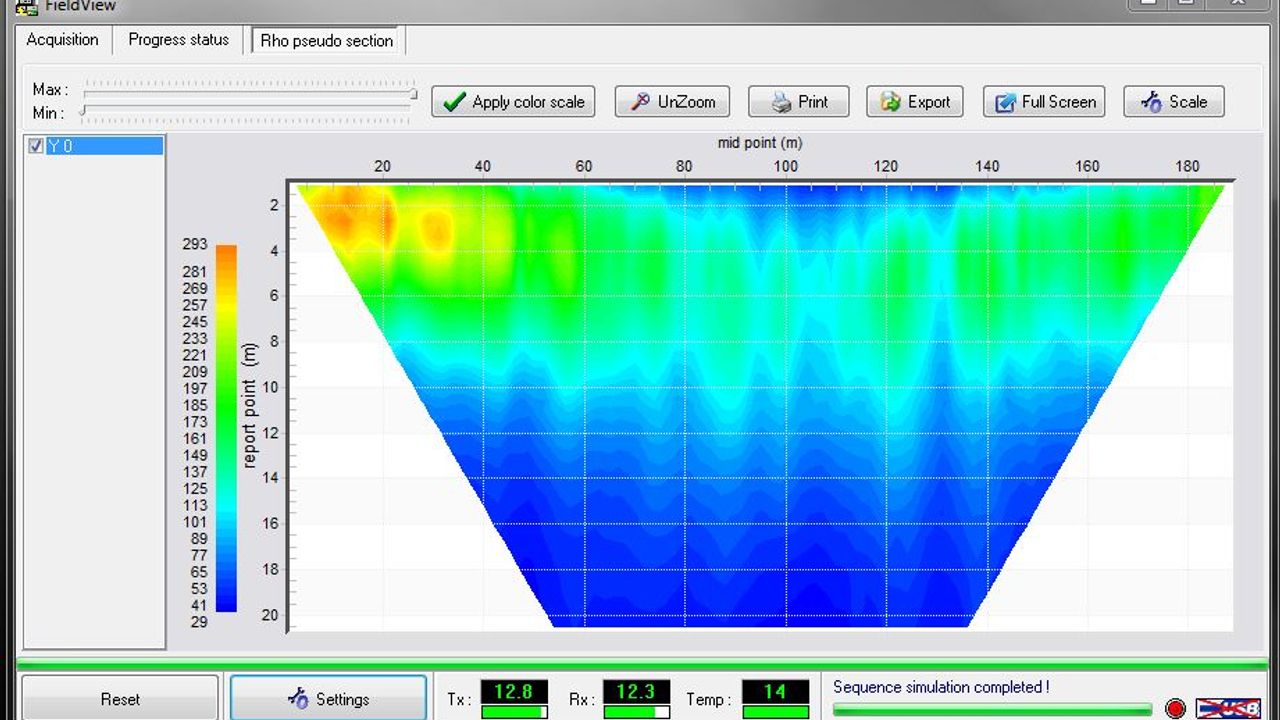This screenshot has height=720, width=1280.
Task: Click the printer icon on Print
Action: (782, 102)
